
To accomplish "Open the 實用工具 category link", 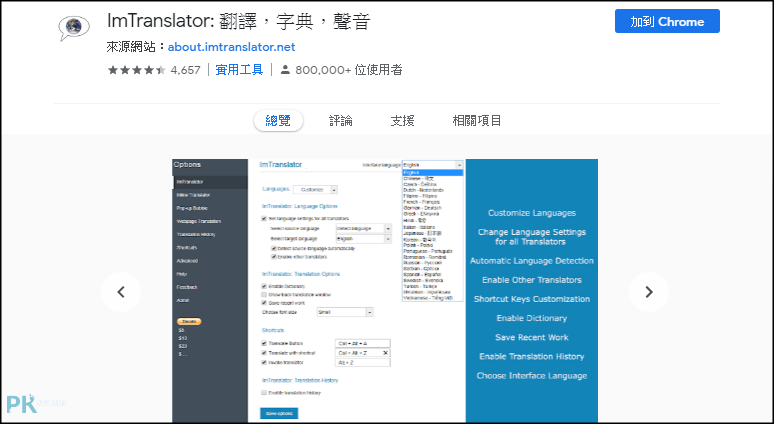I will (x=239, y=70).
